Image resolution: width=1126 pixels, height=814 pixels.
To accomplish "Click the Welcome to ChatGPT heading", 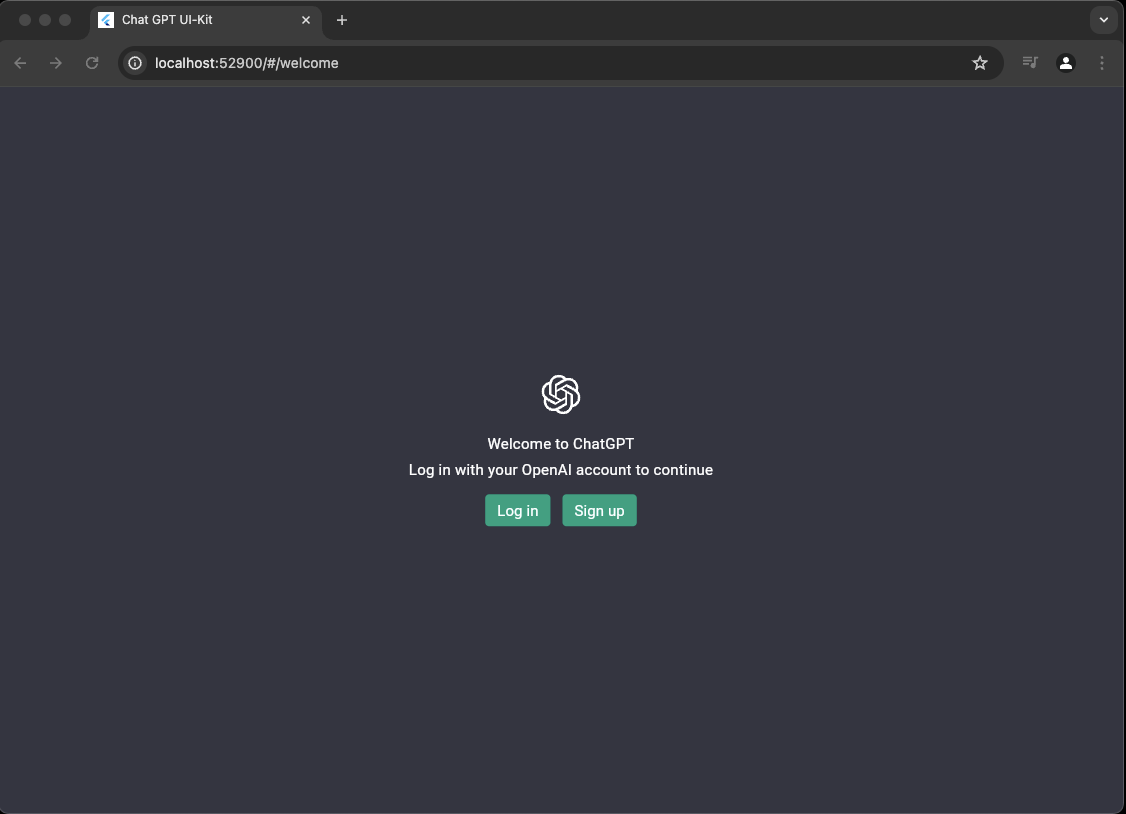I will [x=560, y=444].
